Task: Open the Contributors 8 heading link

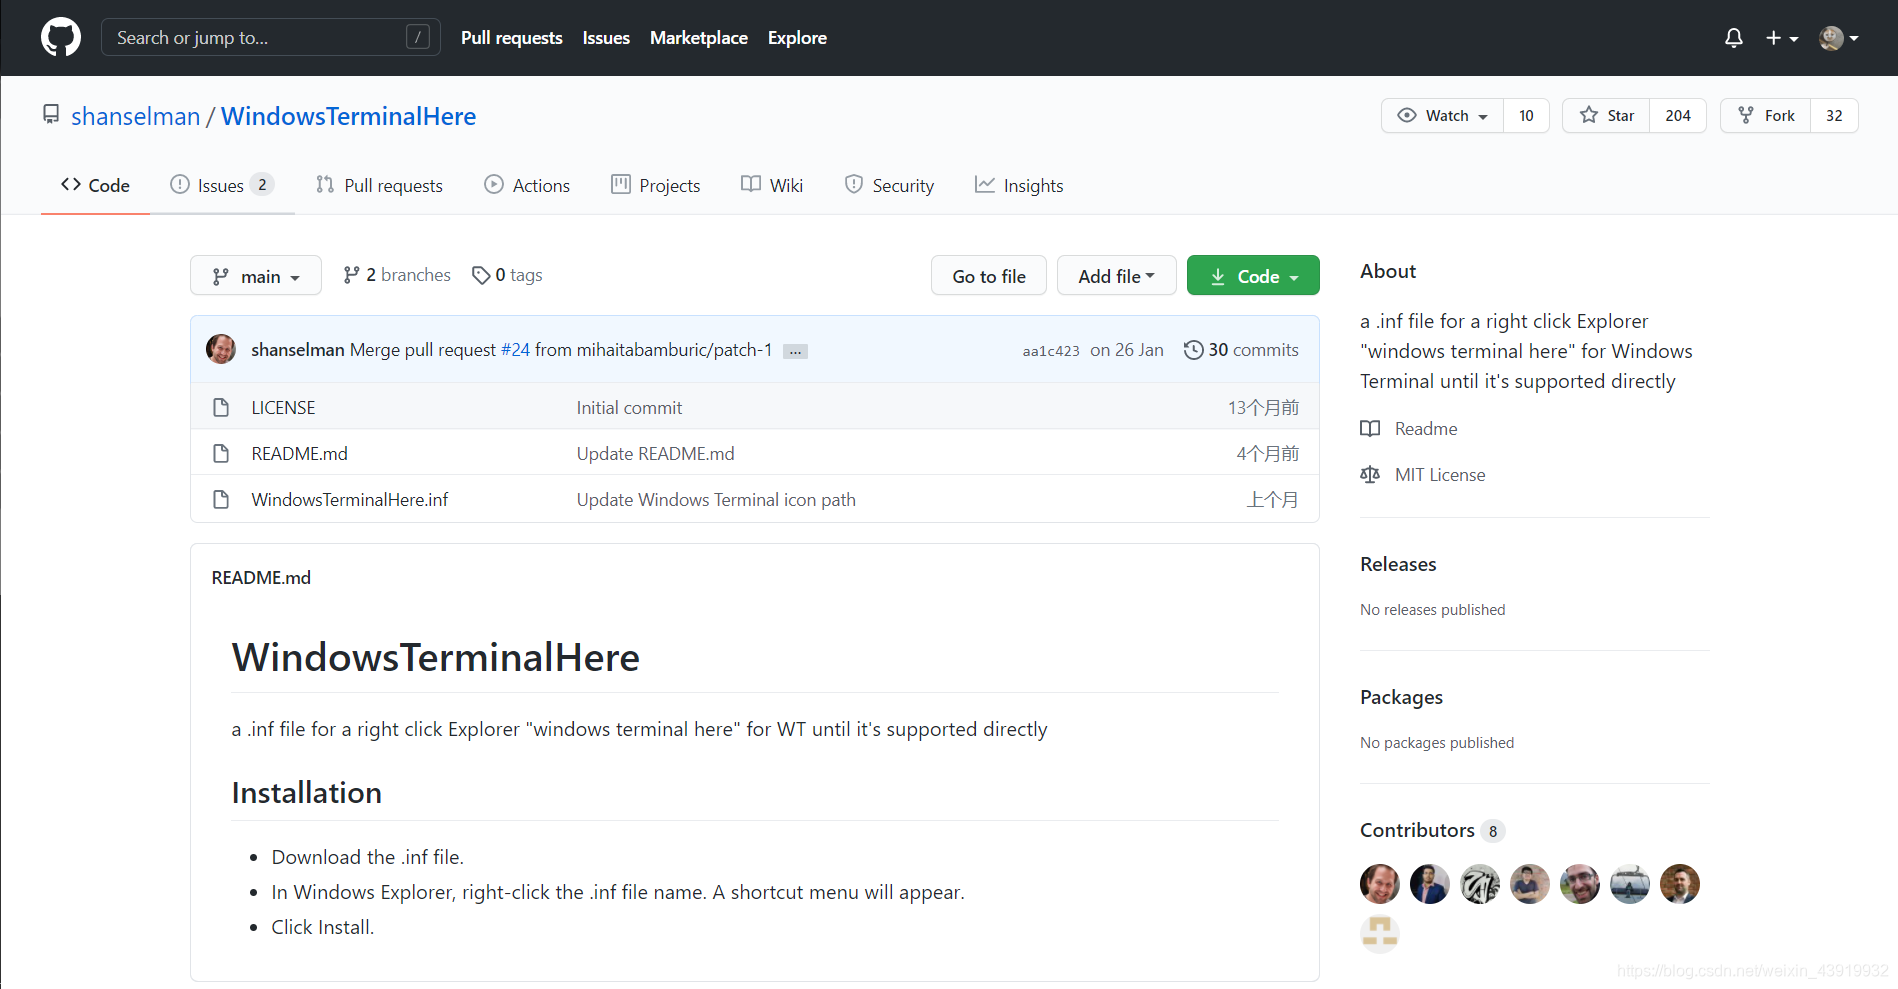Action: point(1431,830)
